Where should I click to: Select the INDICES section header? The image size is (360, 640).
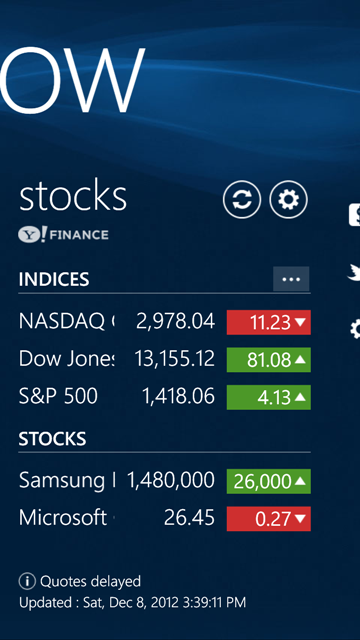[x=54, y=280]
